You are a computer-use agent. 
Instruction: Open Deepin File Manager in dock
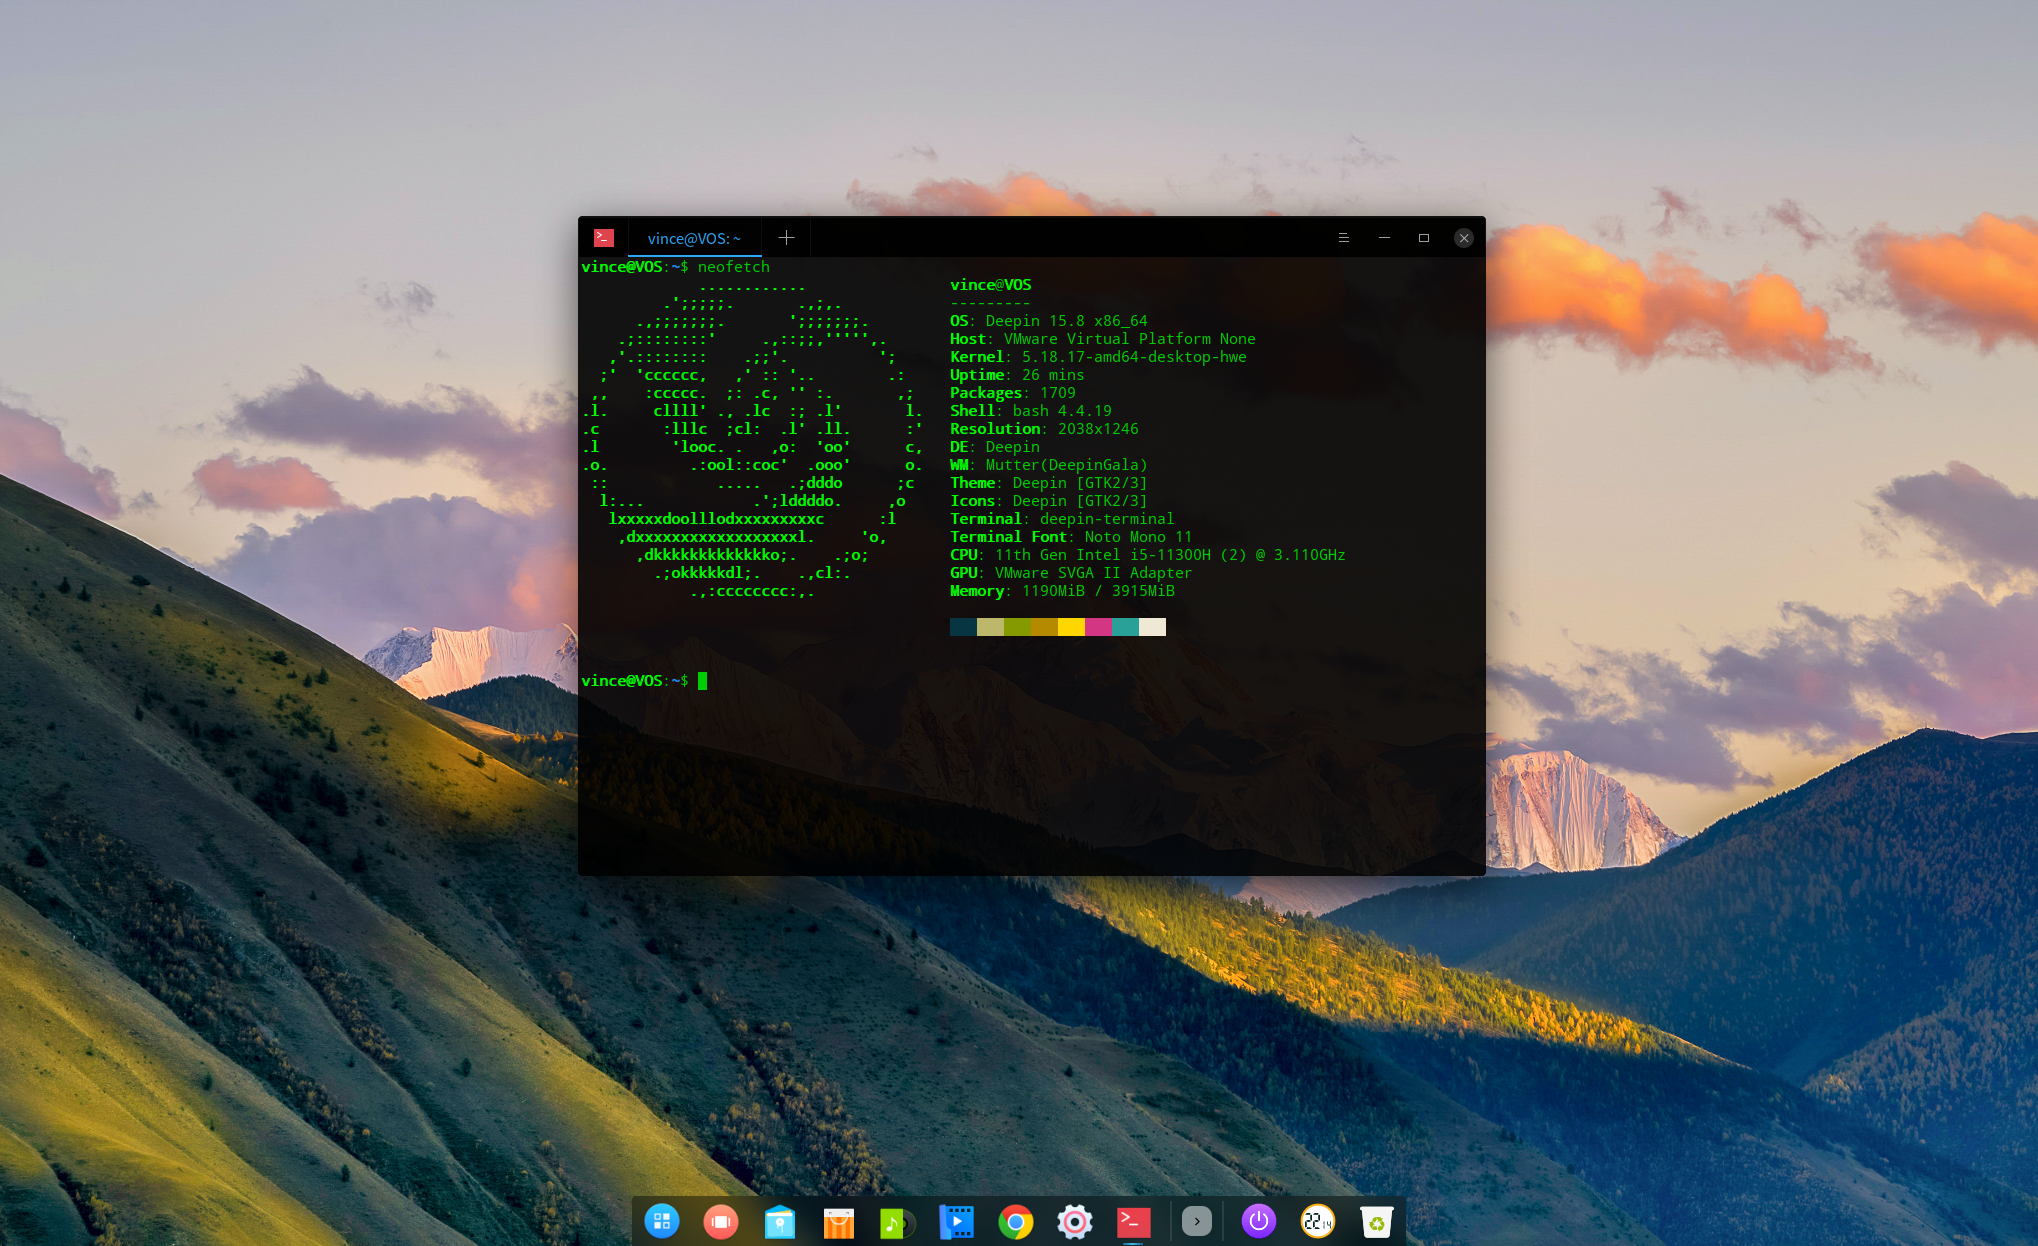779,1222
